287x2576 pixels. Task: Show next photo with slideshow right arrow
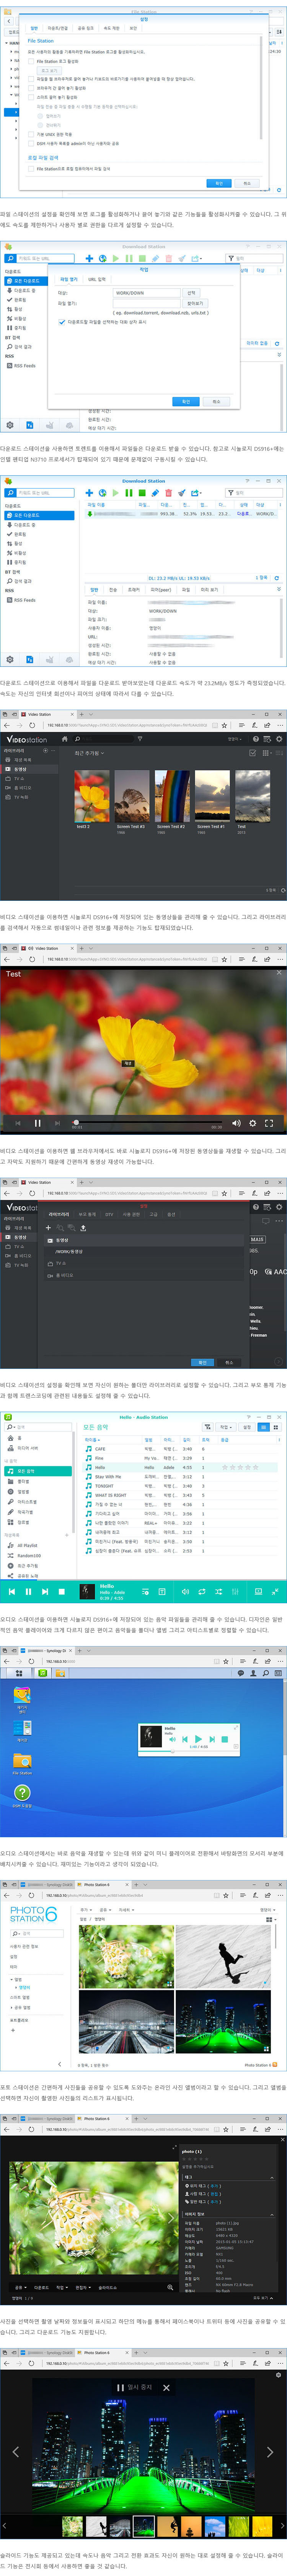tap(270, 2452)
